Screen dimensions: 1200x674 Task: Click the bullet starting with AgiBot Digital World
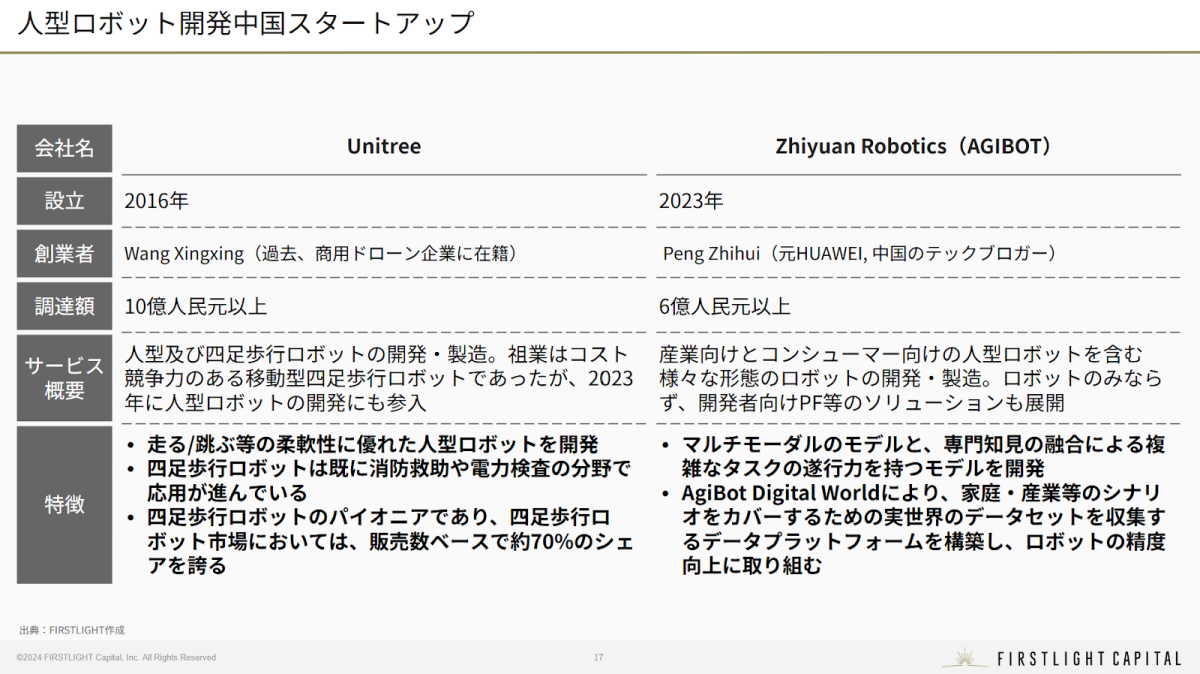tap(915, 530)
